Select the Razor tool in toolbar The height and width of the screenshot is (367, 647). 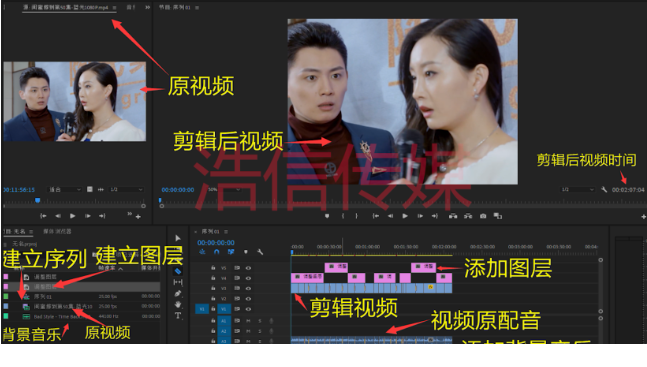178,271
